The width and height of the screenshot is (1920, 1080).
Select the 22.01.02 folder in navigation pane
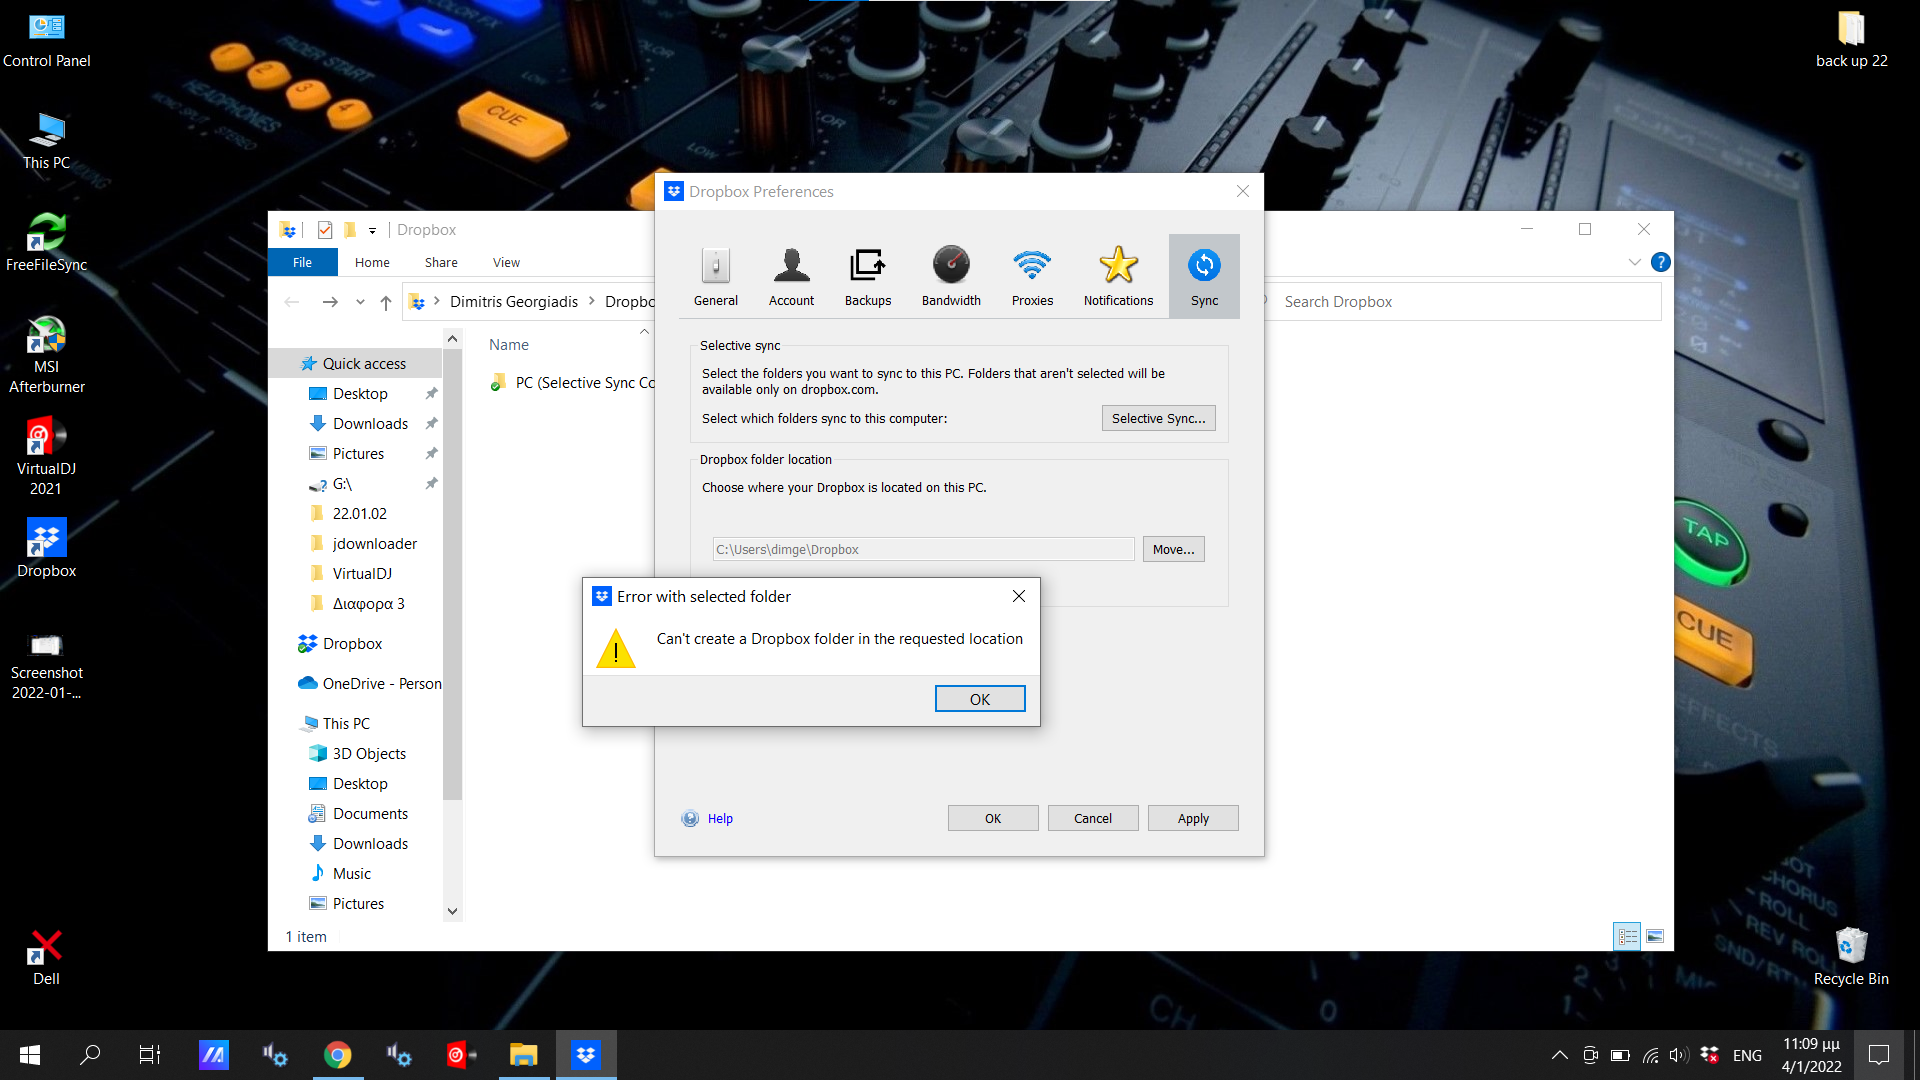click(x=360, y=513)
